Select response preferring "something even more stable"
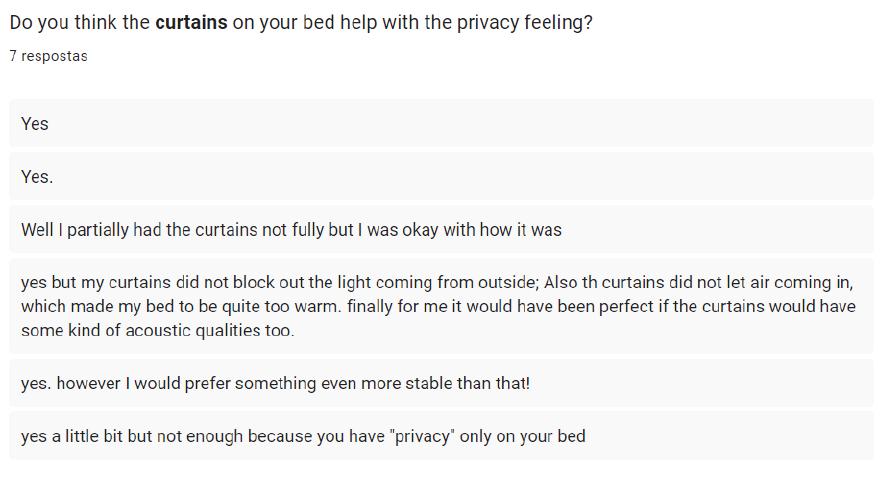 441,383
